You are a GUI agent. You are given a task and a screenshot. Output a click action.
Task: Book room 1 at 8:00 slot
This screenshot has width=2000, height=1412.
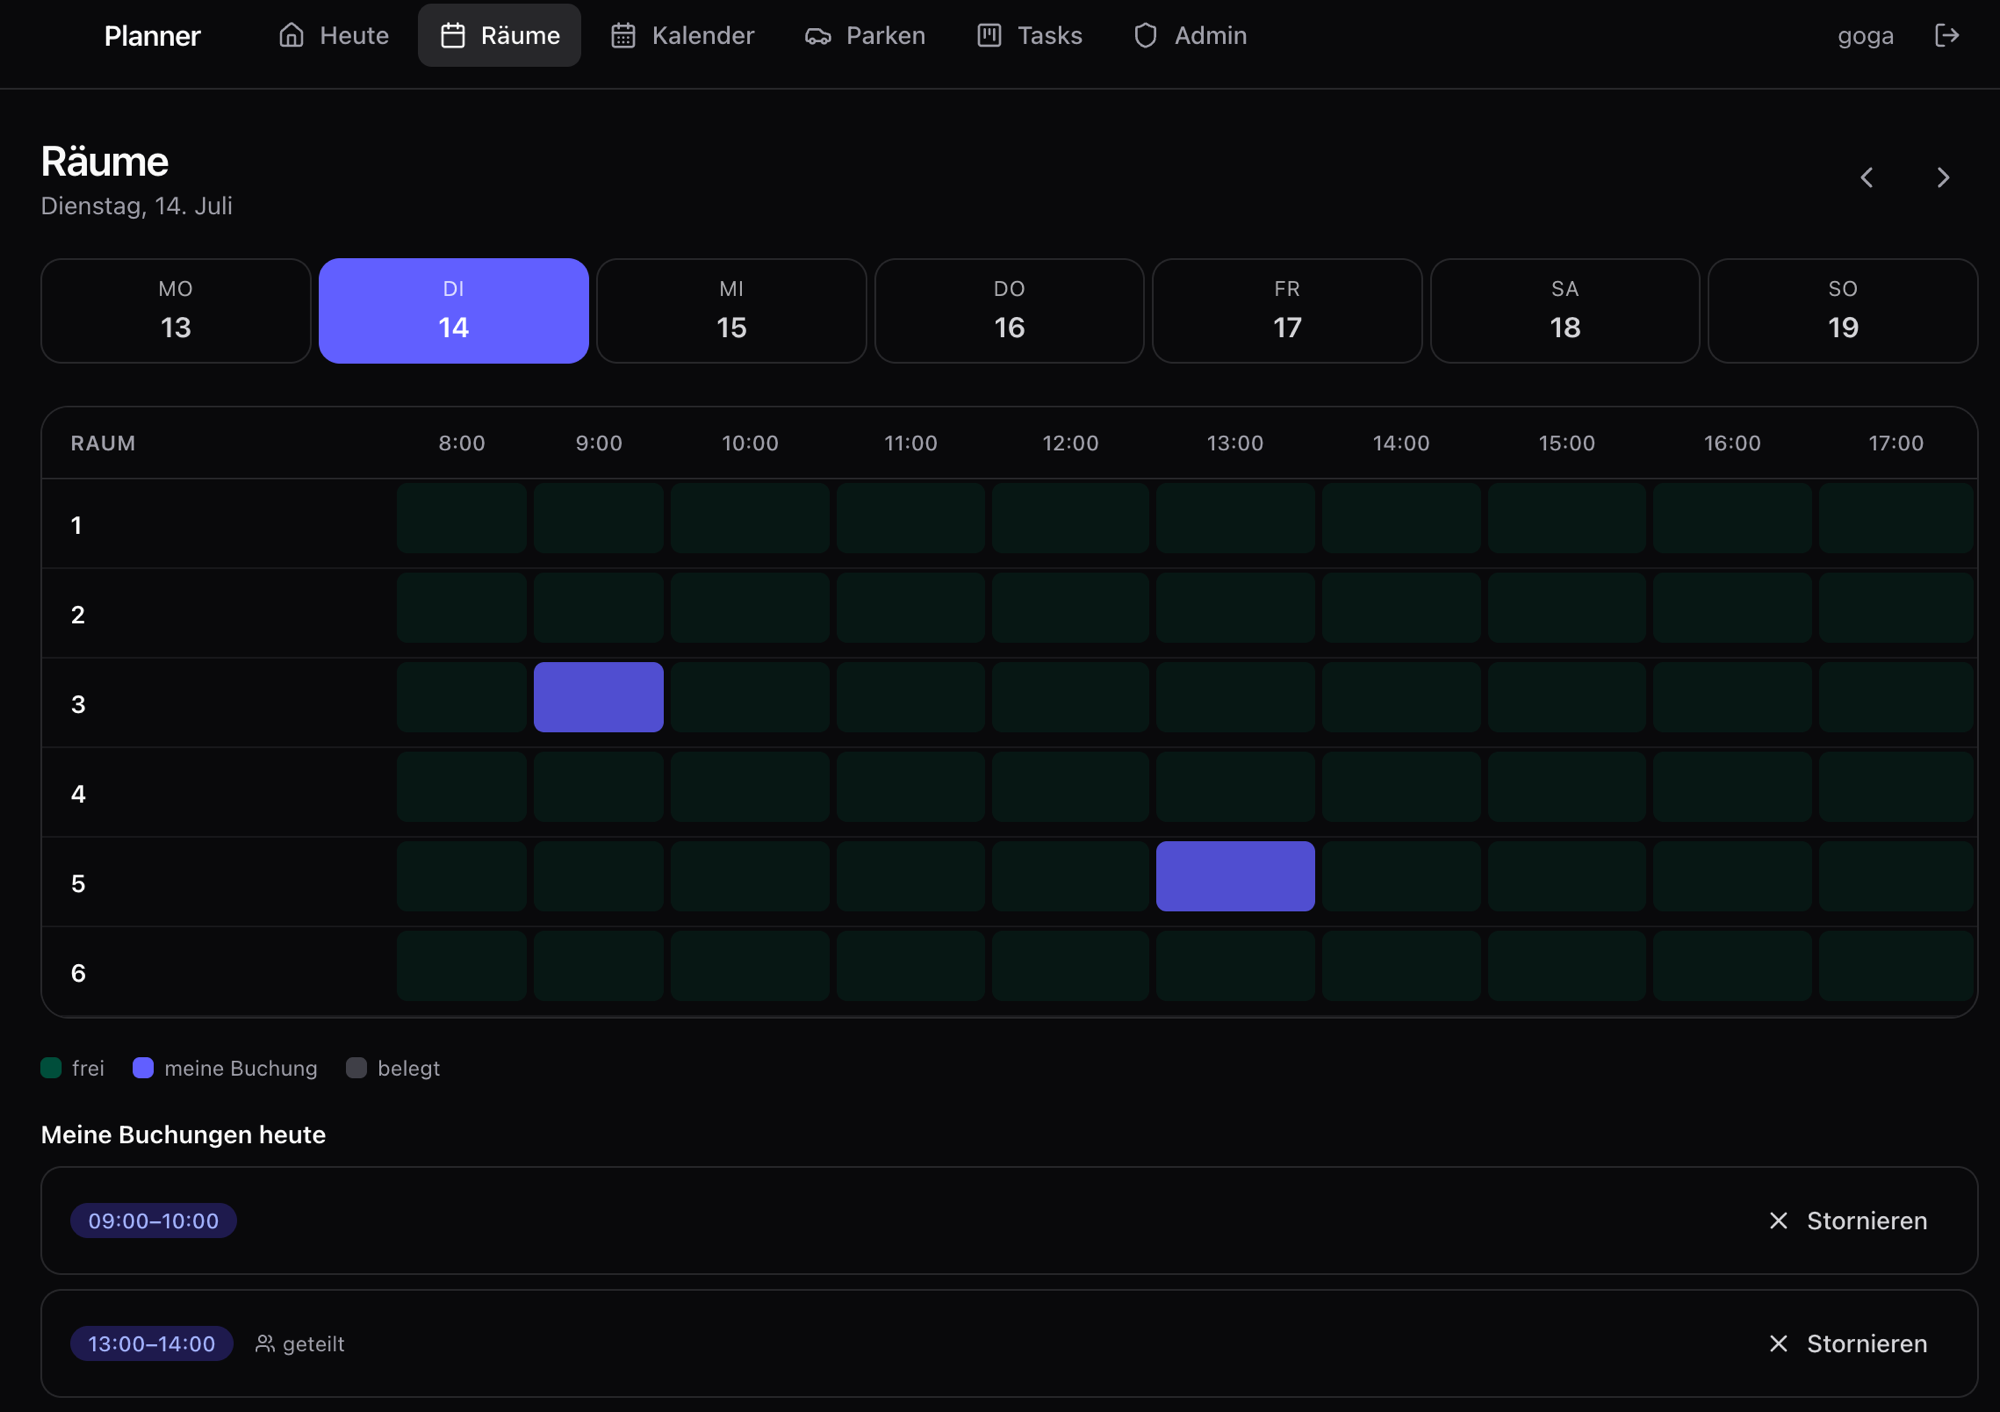(x=462, y=518)
